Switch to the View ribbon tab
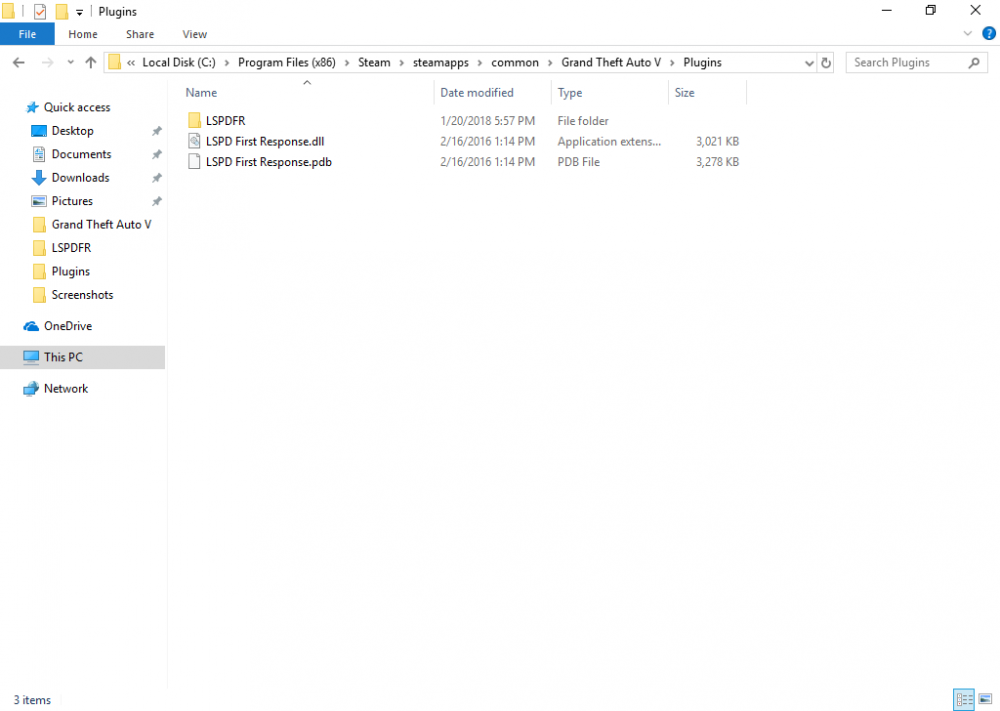 point(195,34)
